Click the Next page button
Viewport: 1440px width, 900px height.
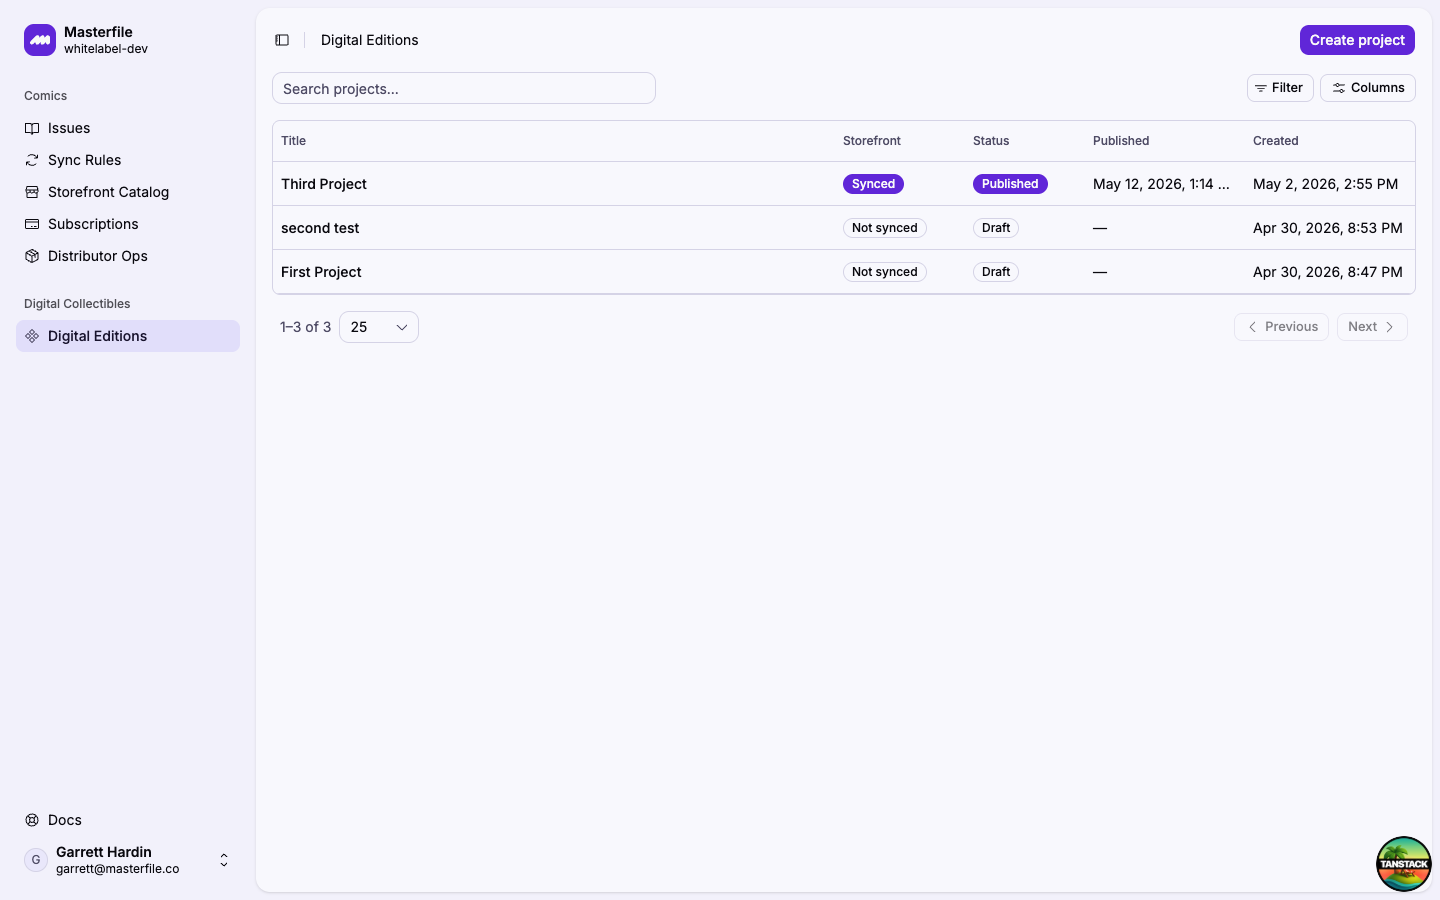[x=1372, y=327]
